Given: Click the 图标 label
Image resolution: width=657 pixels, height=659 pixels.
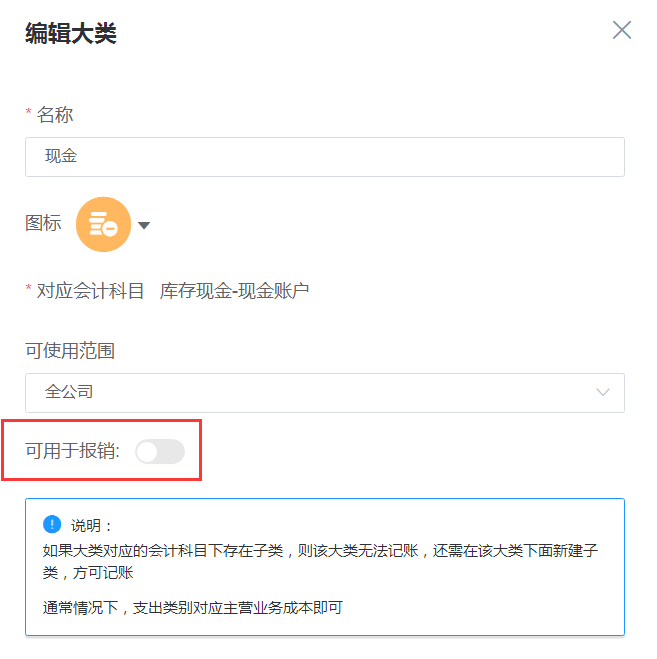Looking at the screenshot, I should pyautogui.click(x=43, y=223).
